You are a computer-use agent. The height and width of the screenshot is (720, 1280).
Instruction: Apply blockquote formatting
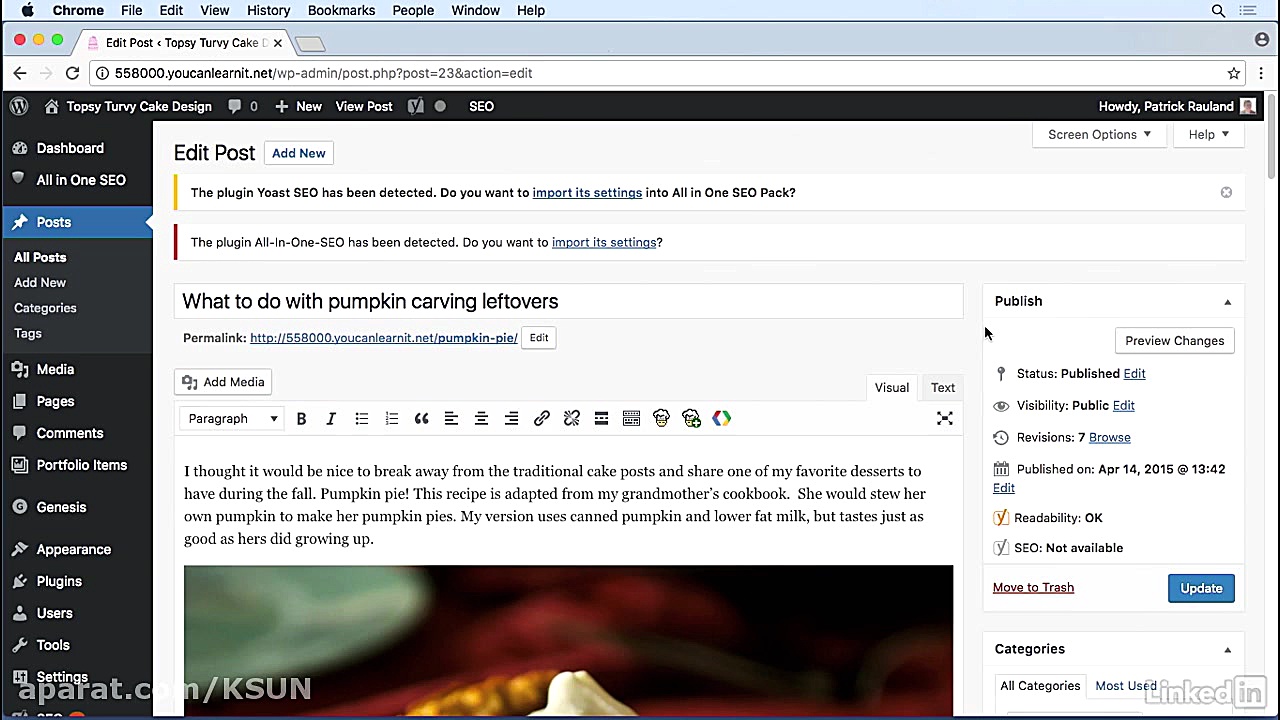point(421,419)
